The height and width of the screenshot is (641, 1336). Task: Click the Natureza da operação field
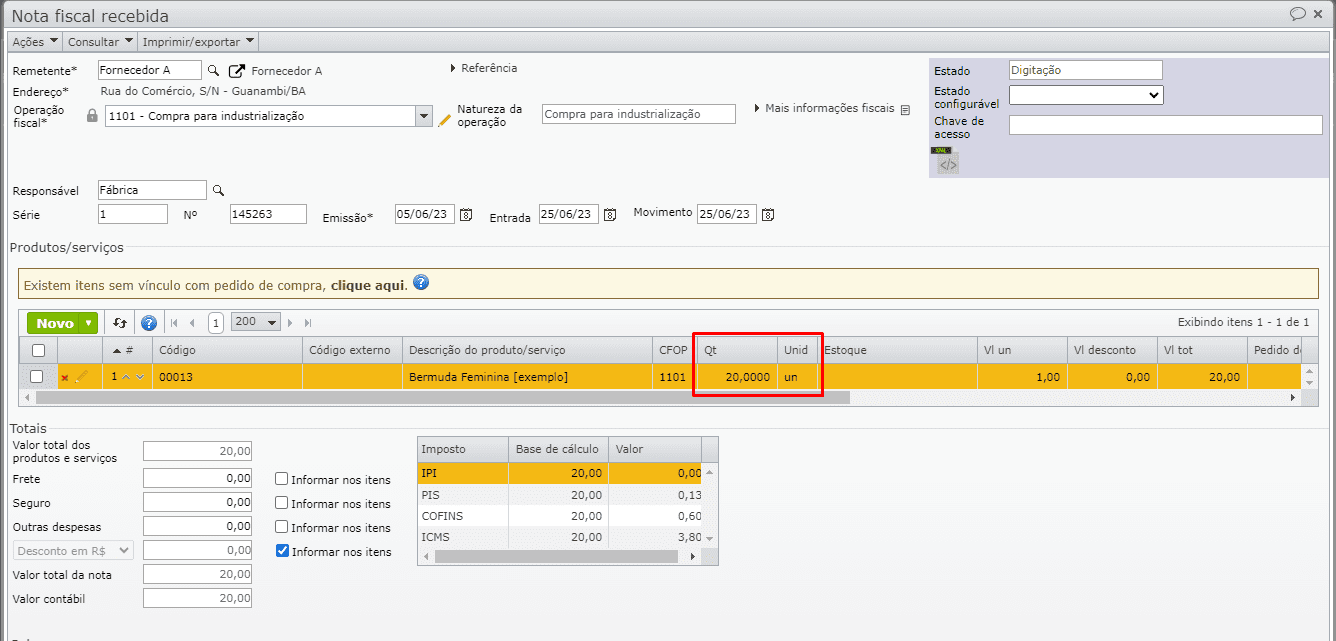coord(639,114)
